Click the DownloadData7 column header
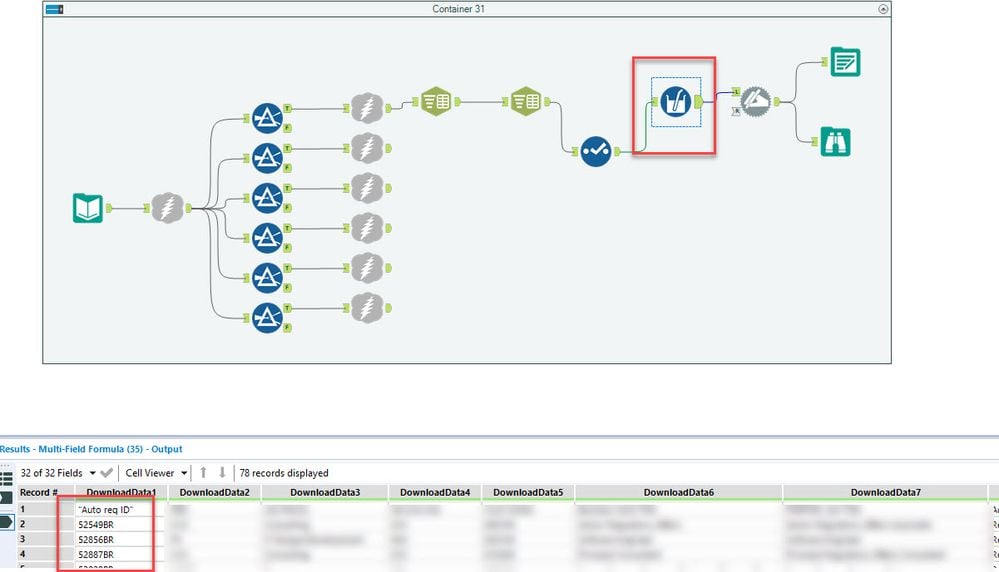The height and width of the screenshot is (572, 999). (x=886, y=492)
